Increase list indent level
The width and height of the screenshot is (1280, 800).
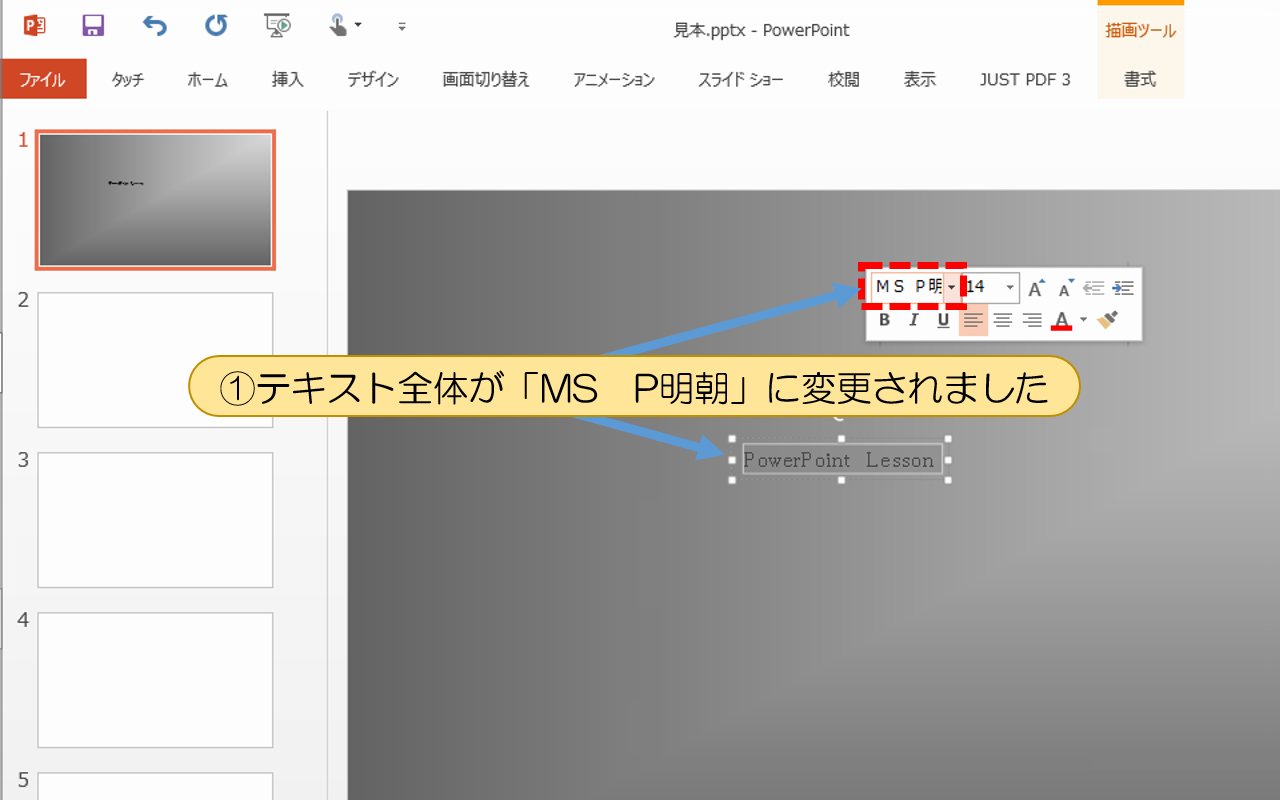1123,288
